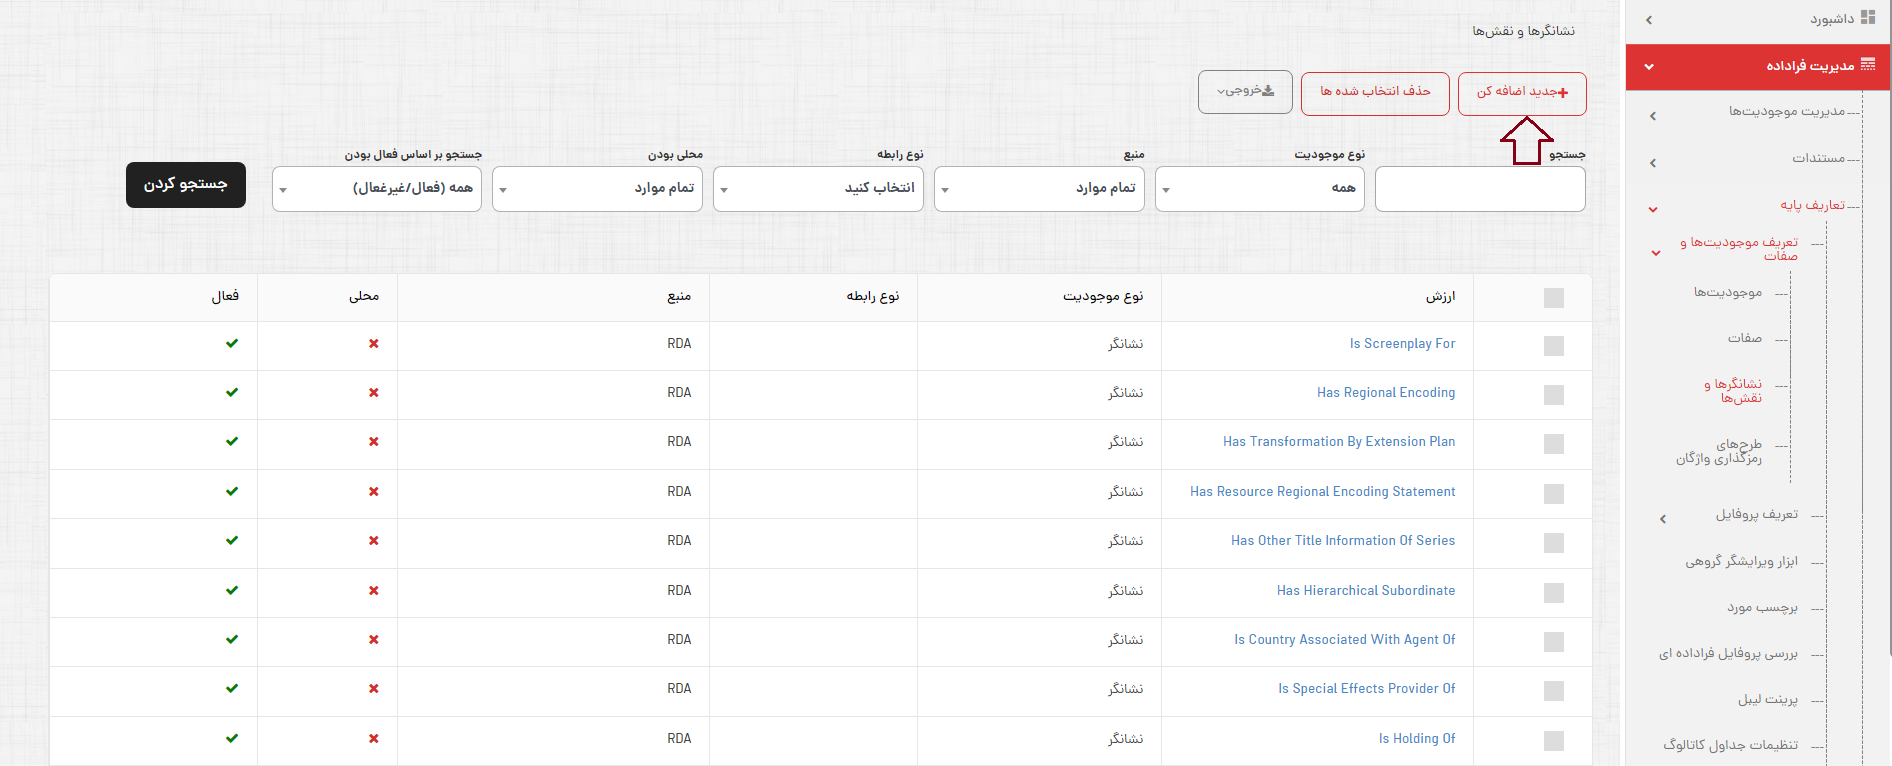Open the منبع source filter dropdown
1892x766 pixels.
click(x=1039, y=189)
